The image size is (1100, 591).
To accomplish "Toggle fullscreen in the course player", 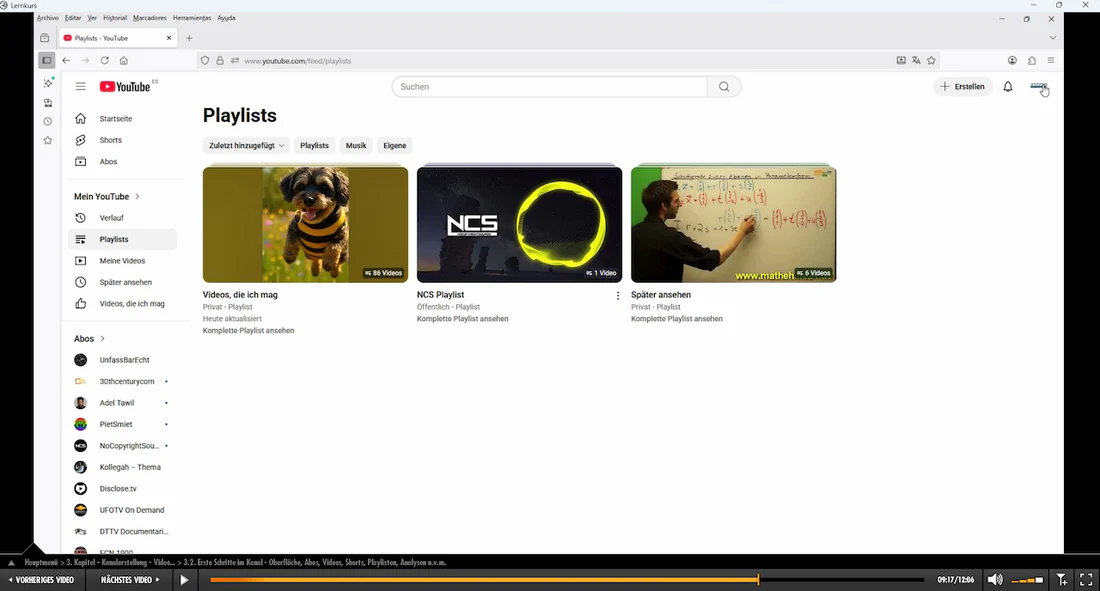I will (x=1086, y=580).
